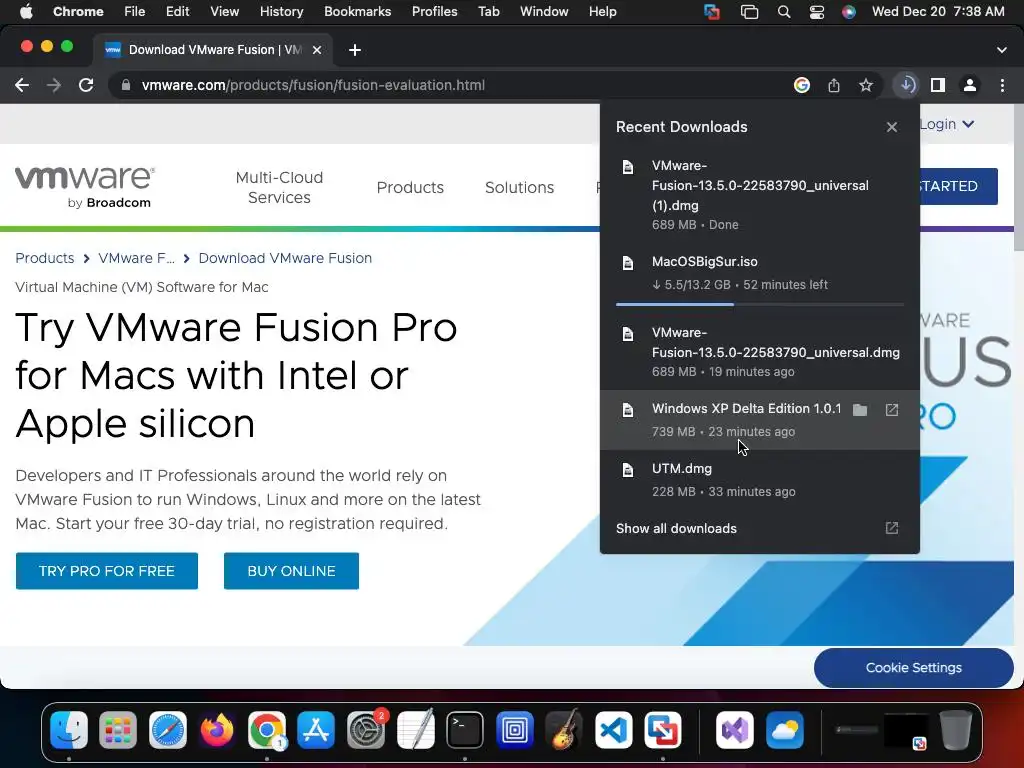1024x768 pixels.
Task: Click the BUY ONLINE button
Action: (291, 571)
